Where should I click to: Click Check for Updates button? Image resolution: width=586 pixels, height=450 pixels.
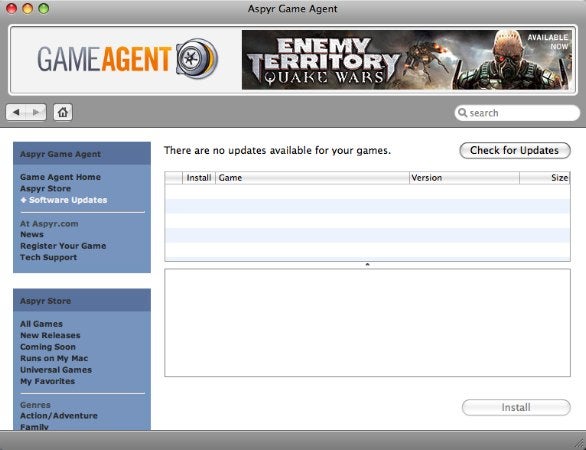515,150
